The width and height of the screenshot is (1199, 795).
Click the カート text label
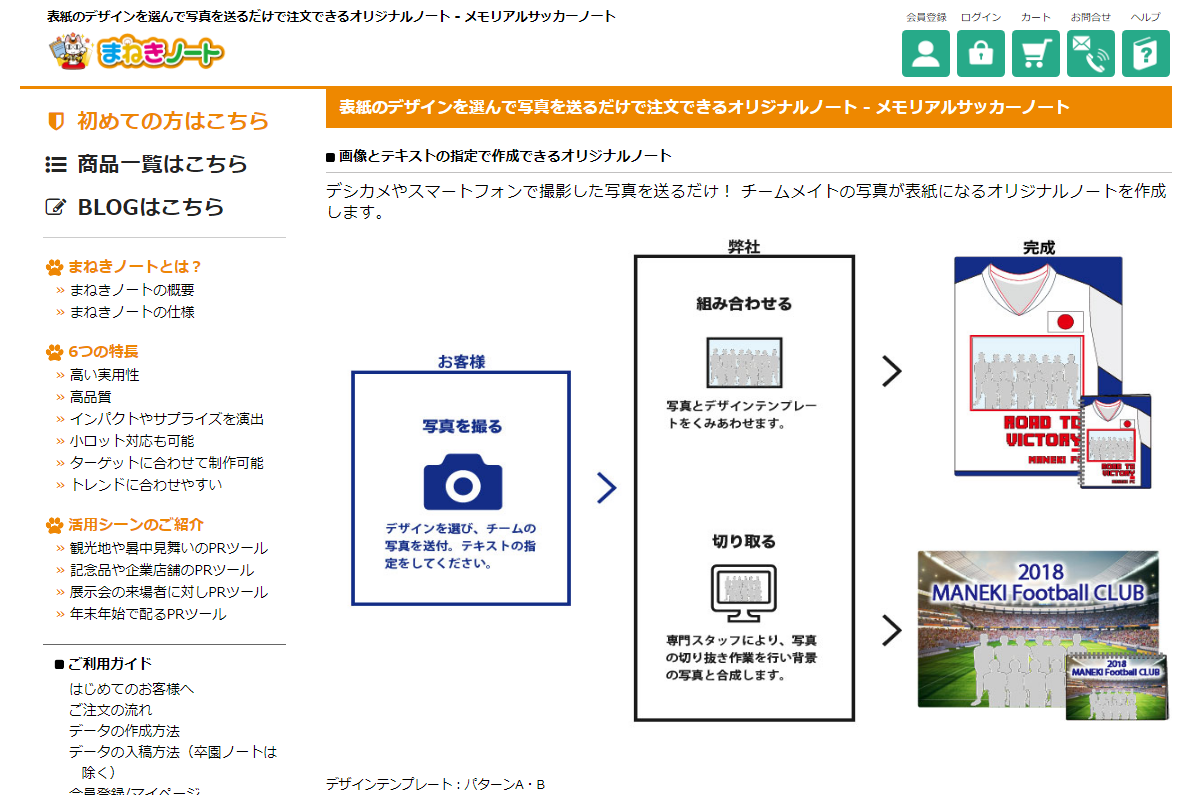pos(1036,17)
